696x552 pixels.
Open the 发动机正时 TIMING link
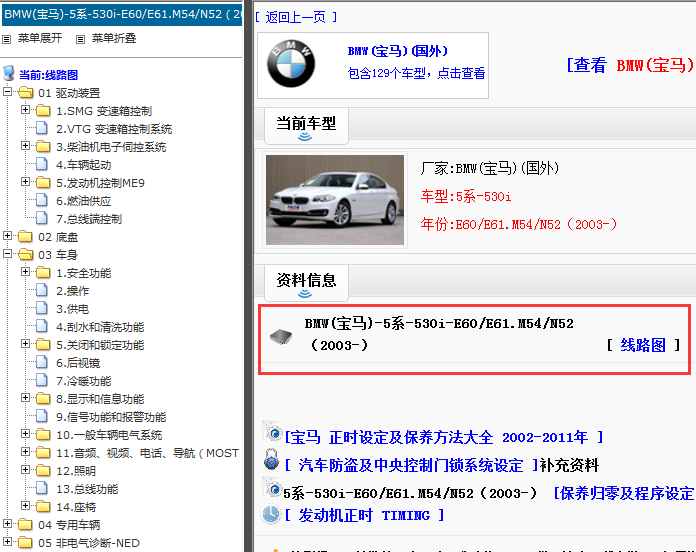[364, 515]
